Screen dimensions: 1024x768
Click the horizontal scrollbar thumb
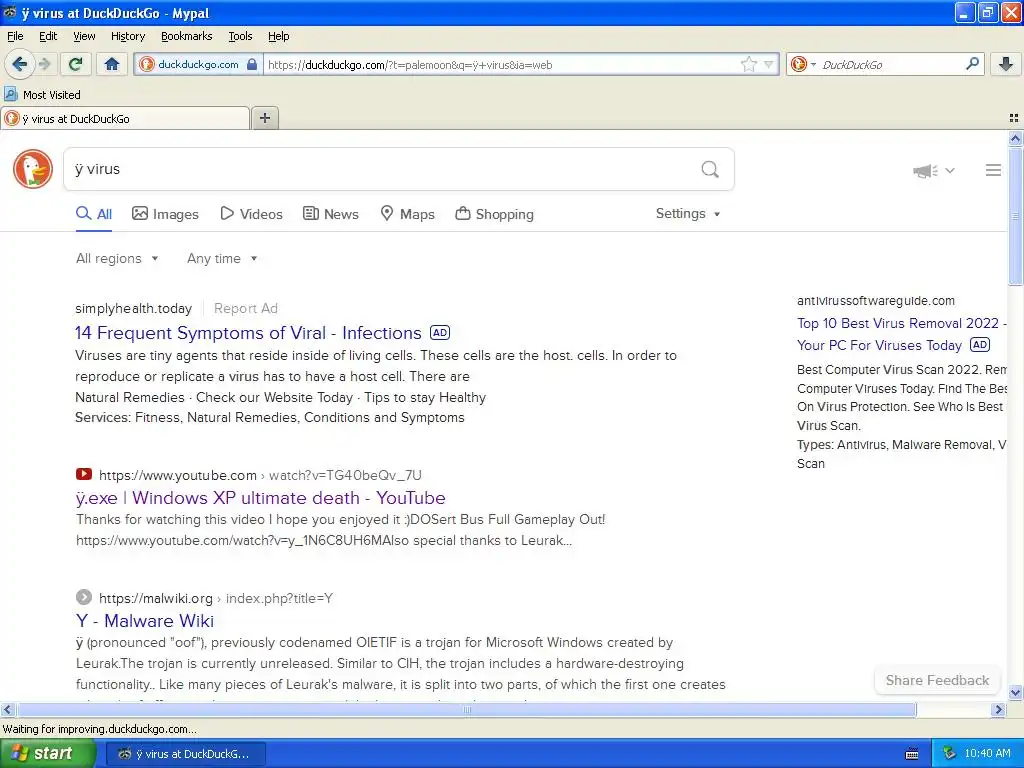pos(466,709)
